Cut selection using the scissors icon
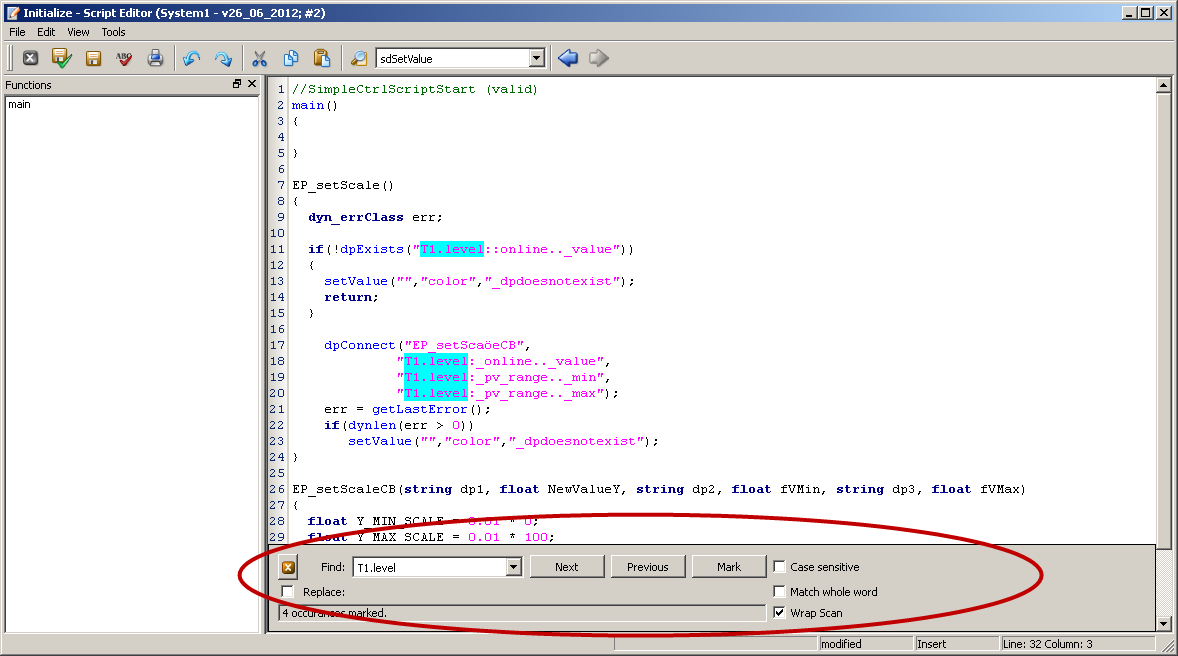Screen dimensions: 1178x656 tap(260, 58)
